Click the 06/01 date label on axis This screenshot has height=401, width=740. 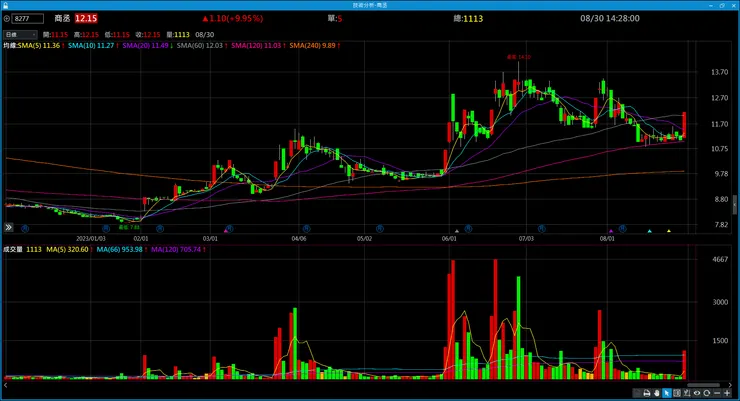[x=449, y=239]
